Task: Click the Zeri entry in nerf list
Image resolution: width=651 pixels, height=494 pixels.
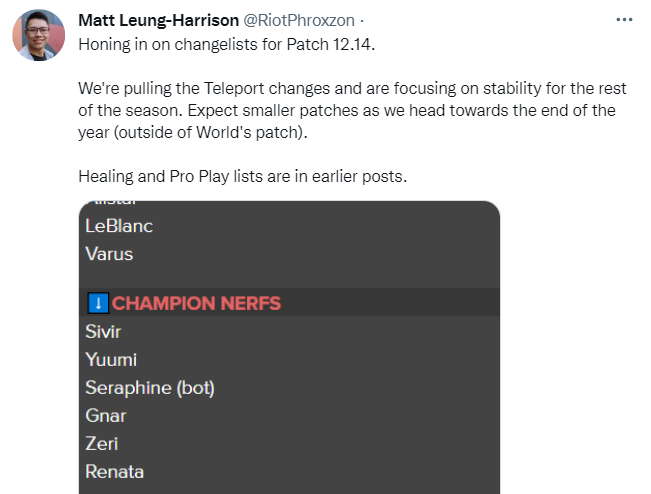Action: click(x=101, y=444)
